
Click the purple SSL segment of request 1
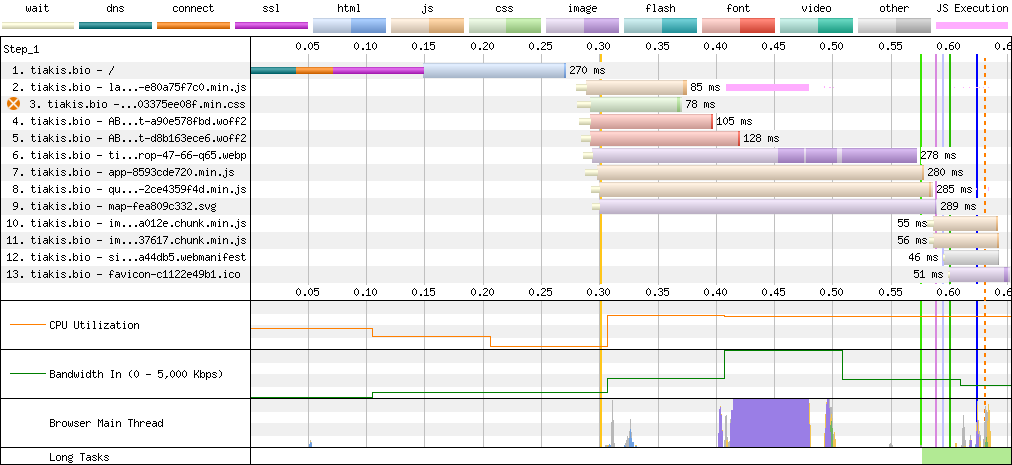(x=378, y=70)
